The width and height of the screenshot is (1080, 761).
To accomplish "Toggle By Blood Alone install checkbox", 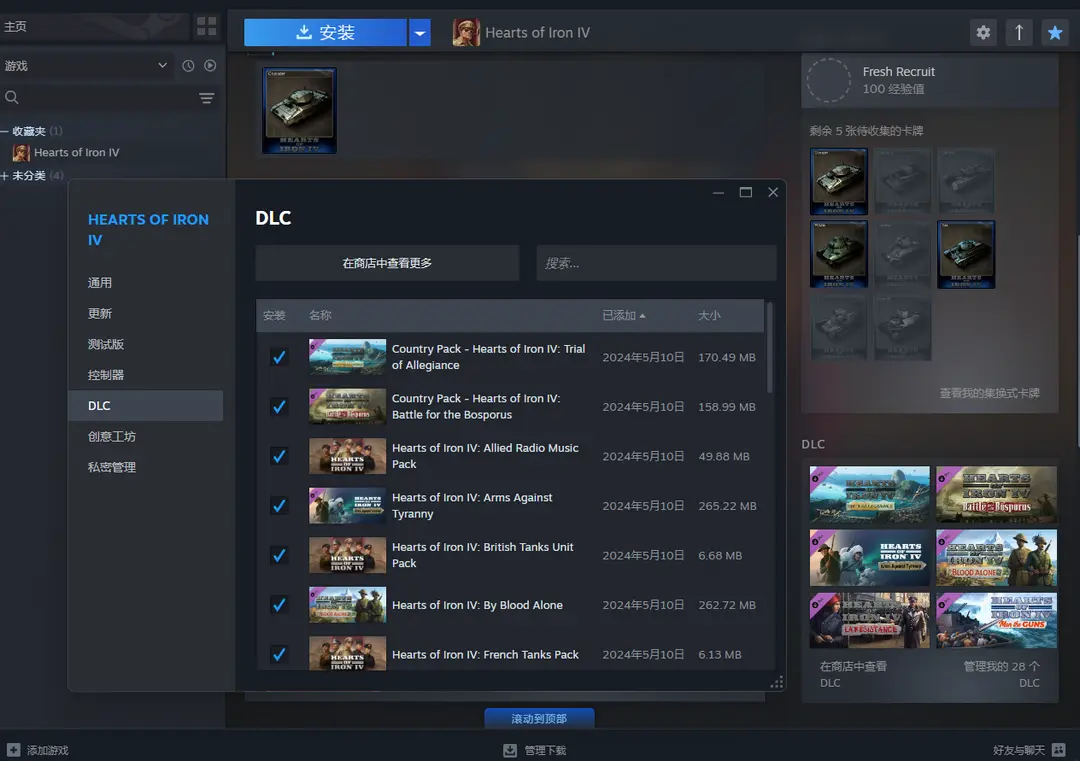I will point(279,605).
